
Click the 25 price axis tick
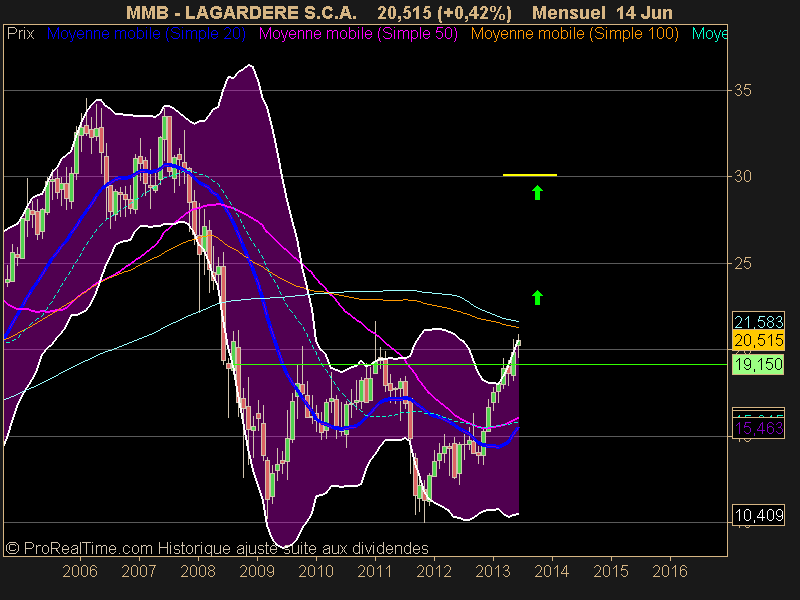click(x=742, y=263)
